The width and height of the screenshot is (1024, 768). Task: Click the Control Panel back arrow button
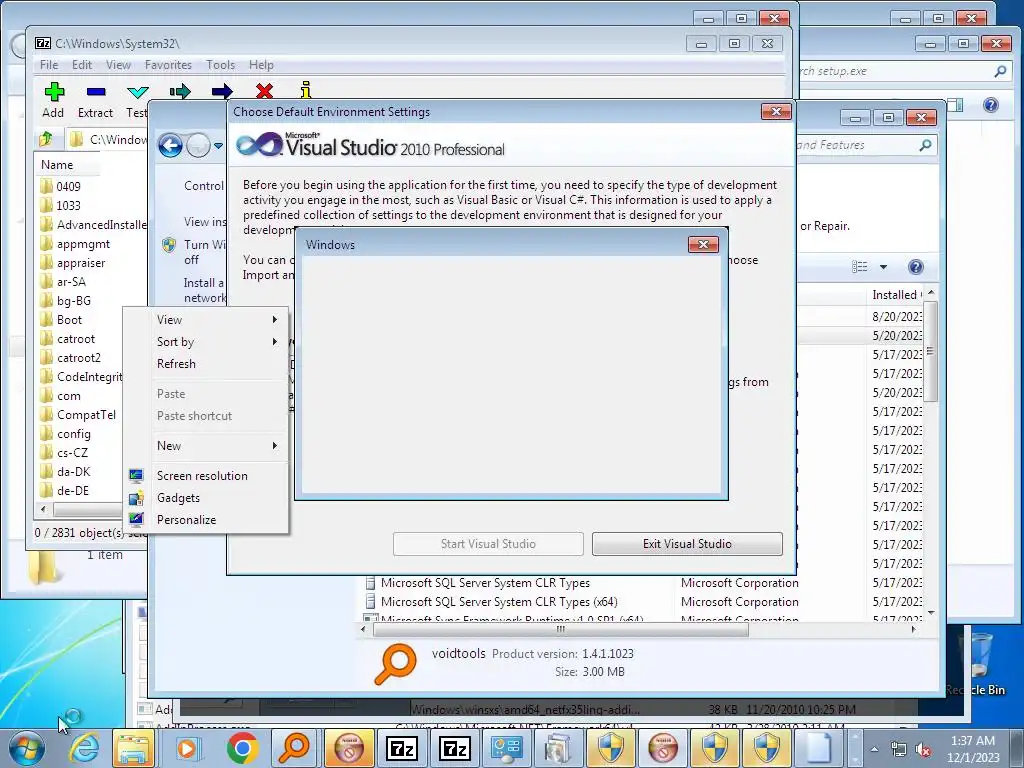click(x=170, y=146)
